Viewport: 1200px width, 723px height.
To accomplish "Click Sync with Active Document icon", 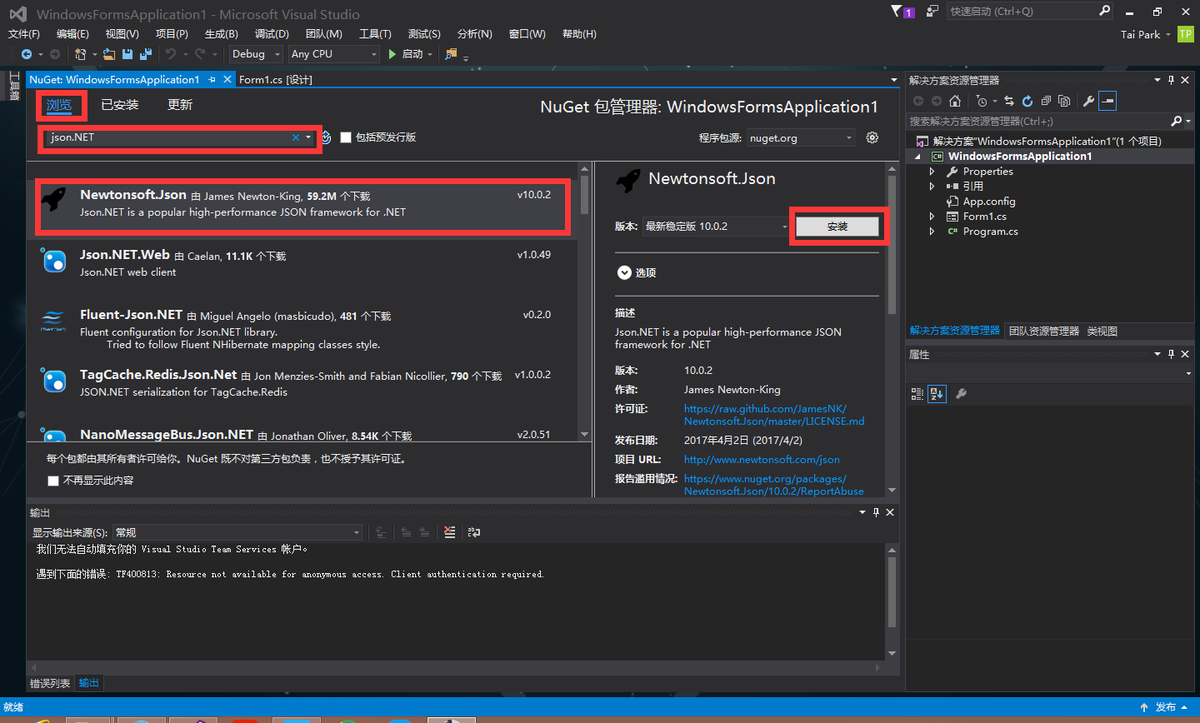I will tap(1010, 101).
